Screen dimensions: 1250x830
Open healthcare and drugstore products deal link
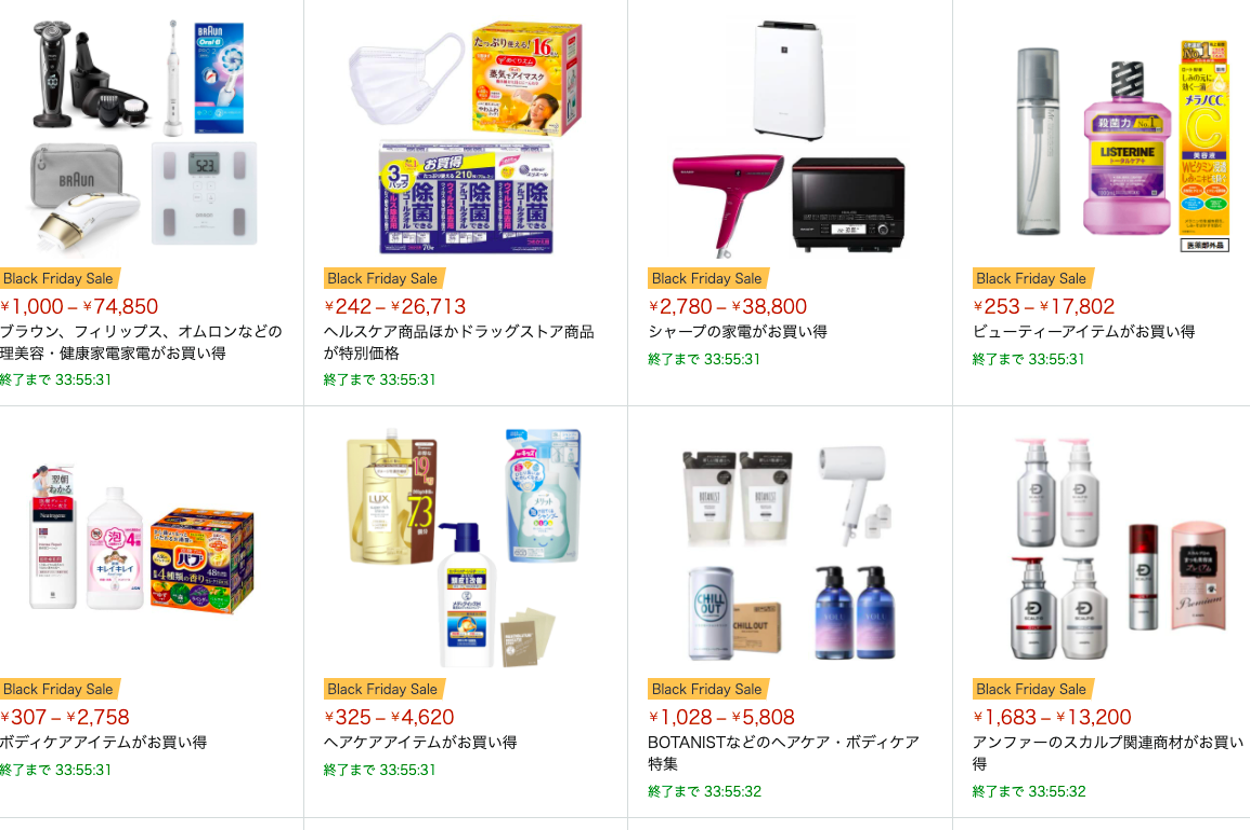coord(459,343)
